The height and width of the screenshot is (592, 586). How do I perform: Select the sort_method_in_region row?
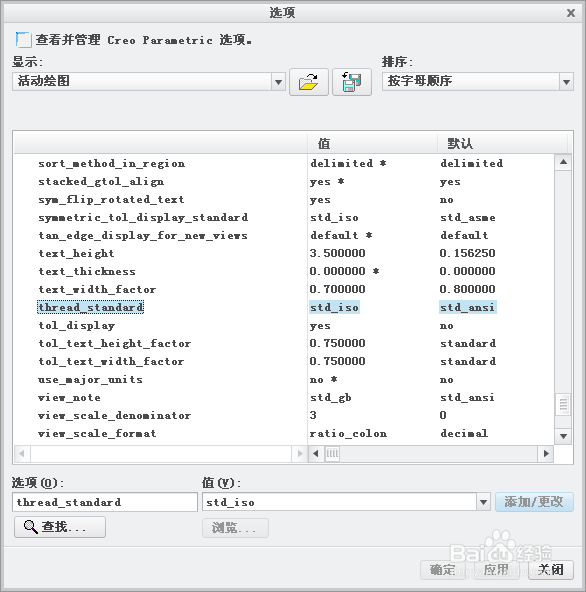(112, 163)
